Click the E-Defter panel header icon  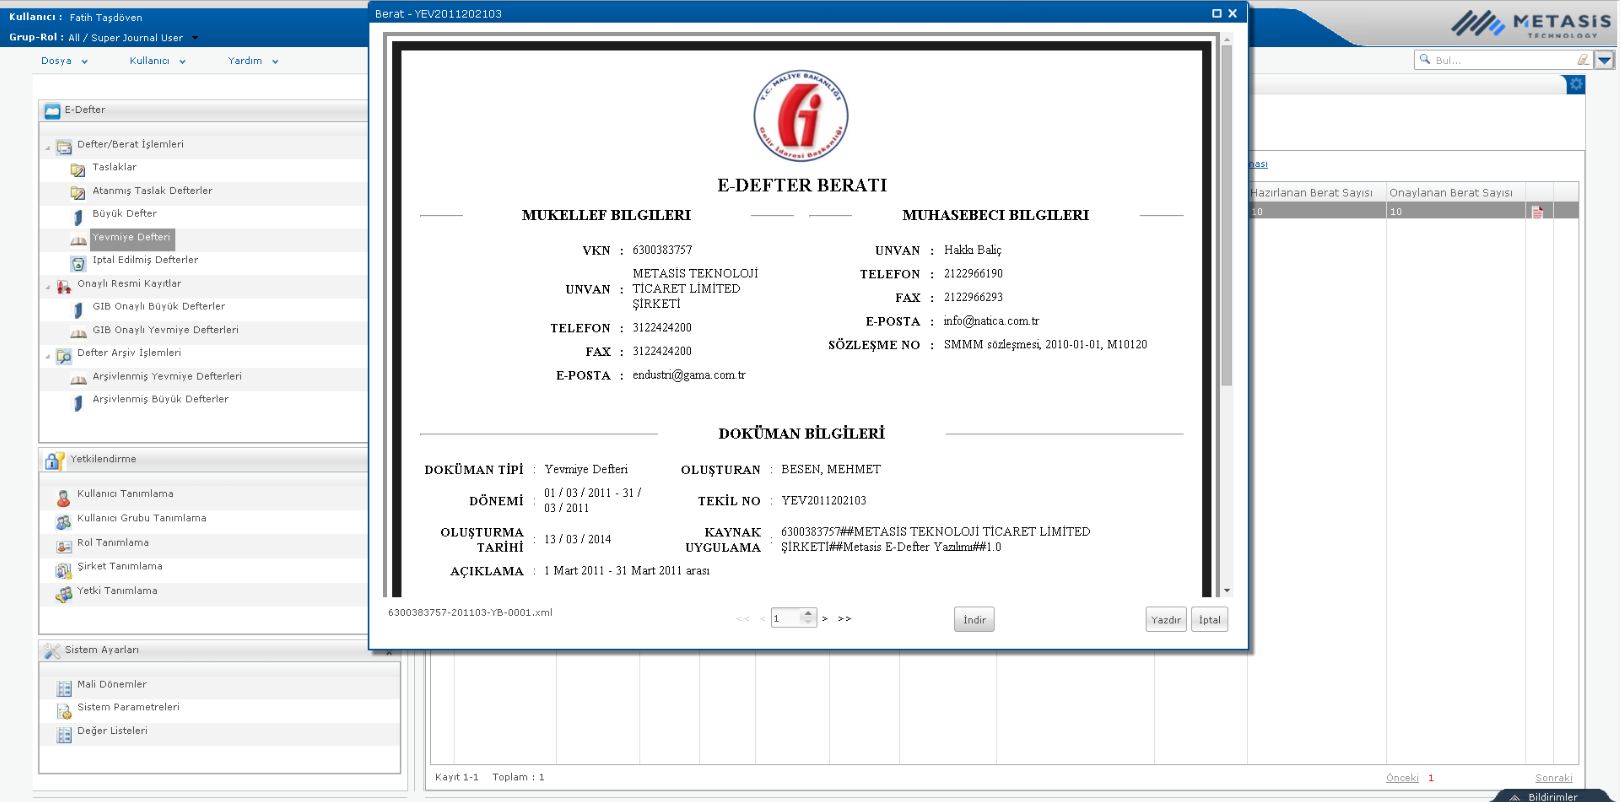pyautogui.click(x=52, y=111)
